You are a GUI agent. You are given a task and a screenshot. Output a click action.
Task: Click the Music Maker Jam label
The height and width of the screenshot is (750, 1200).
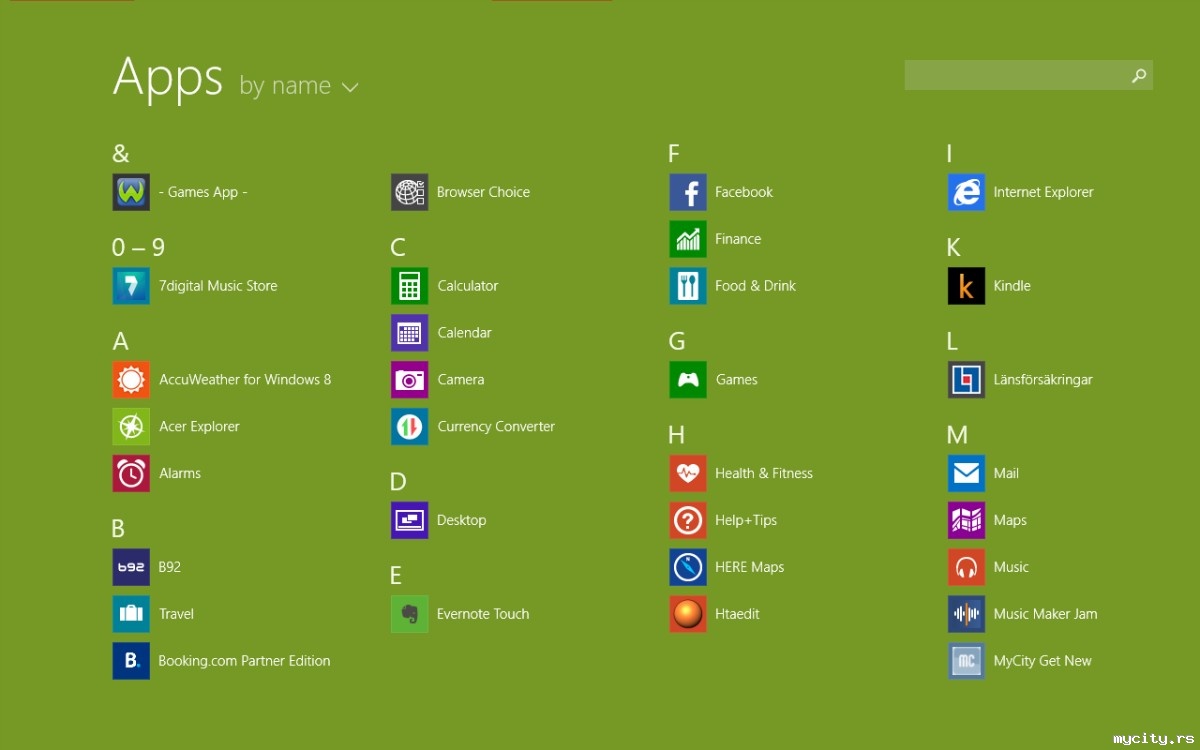point(1045,614)
